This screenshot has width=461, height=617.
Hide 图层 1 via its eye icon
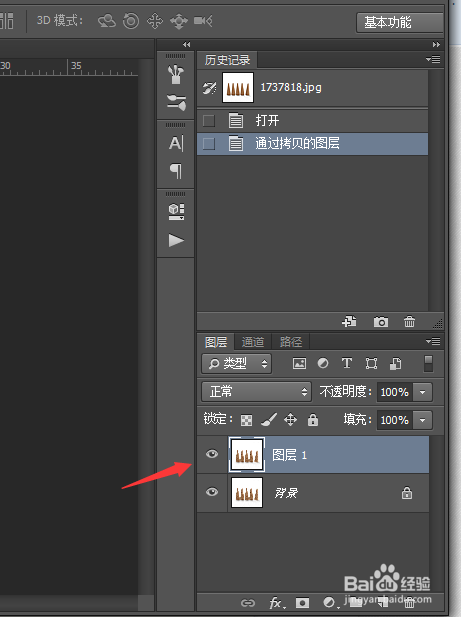coord(212,454)
